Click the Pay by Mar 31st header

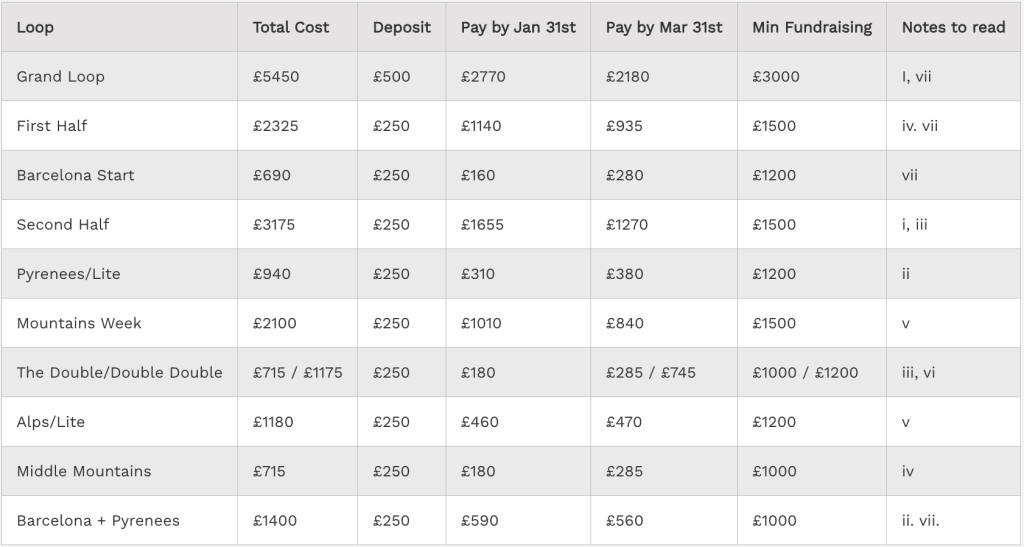664,27
